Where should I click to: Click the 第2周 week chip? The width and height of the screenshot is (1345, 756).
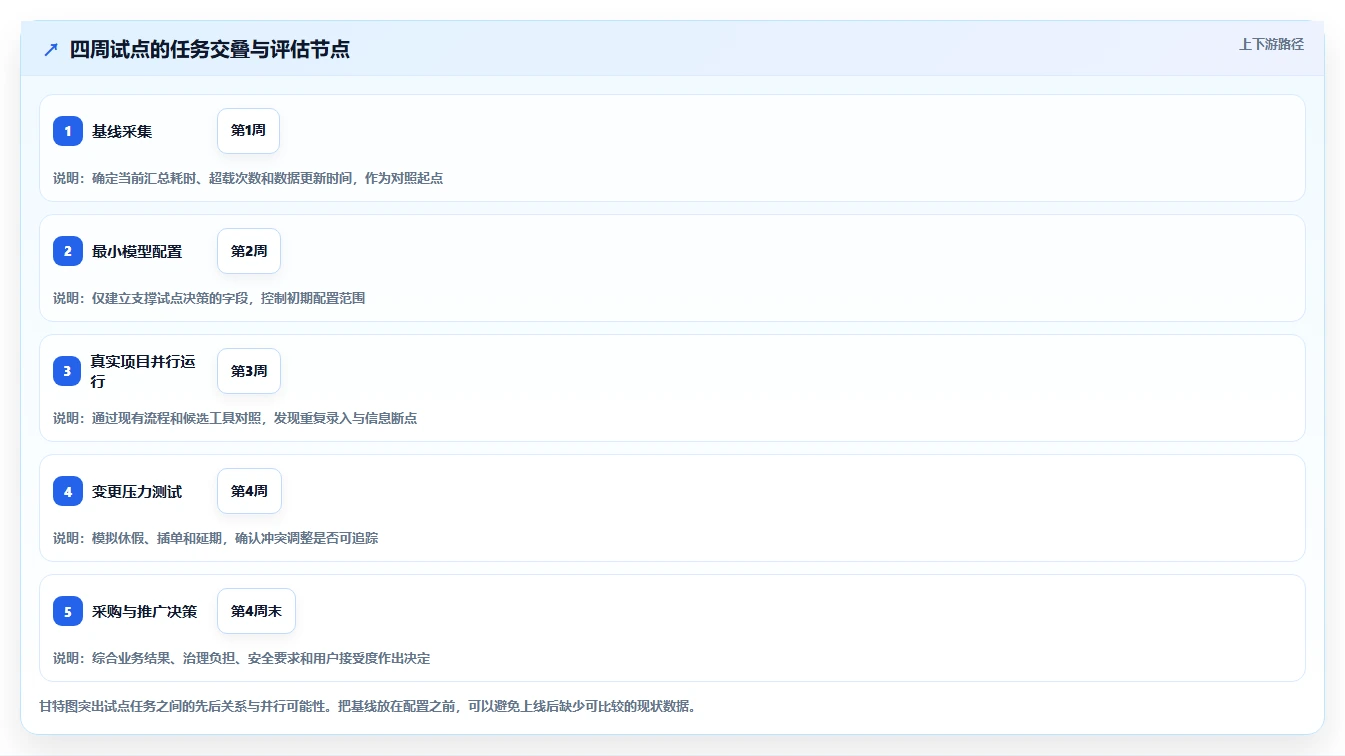(x=249, y=251)
